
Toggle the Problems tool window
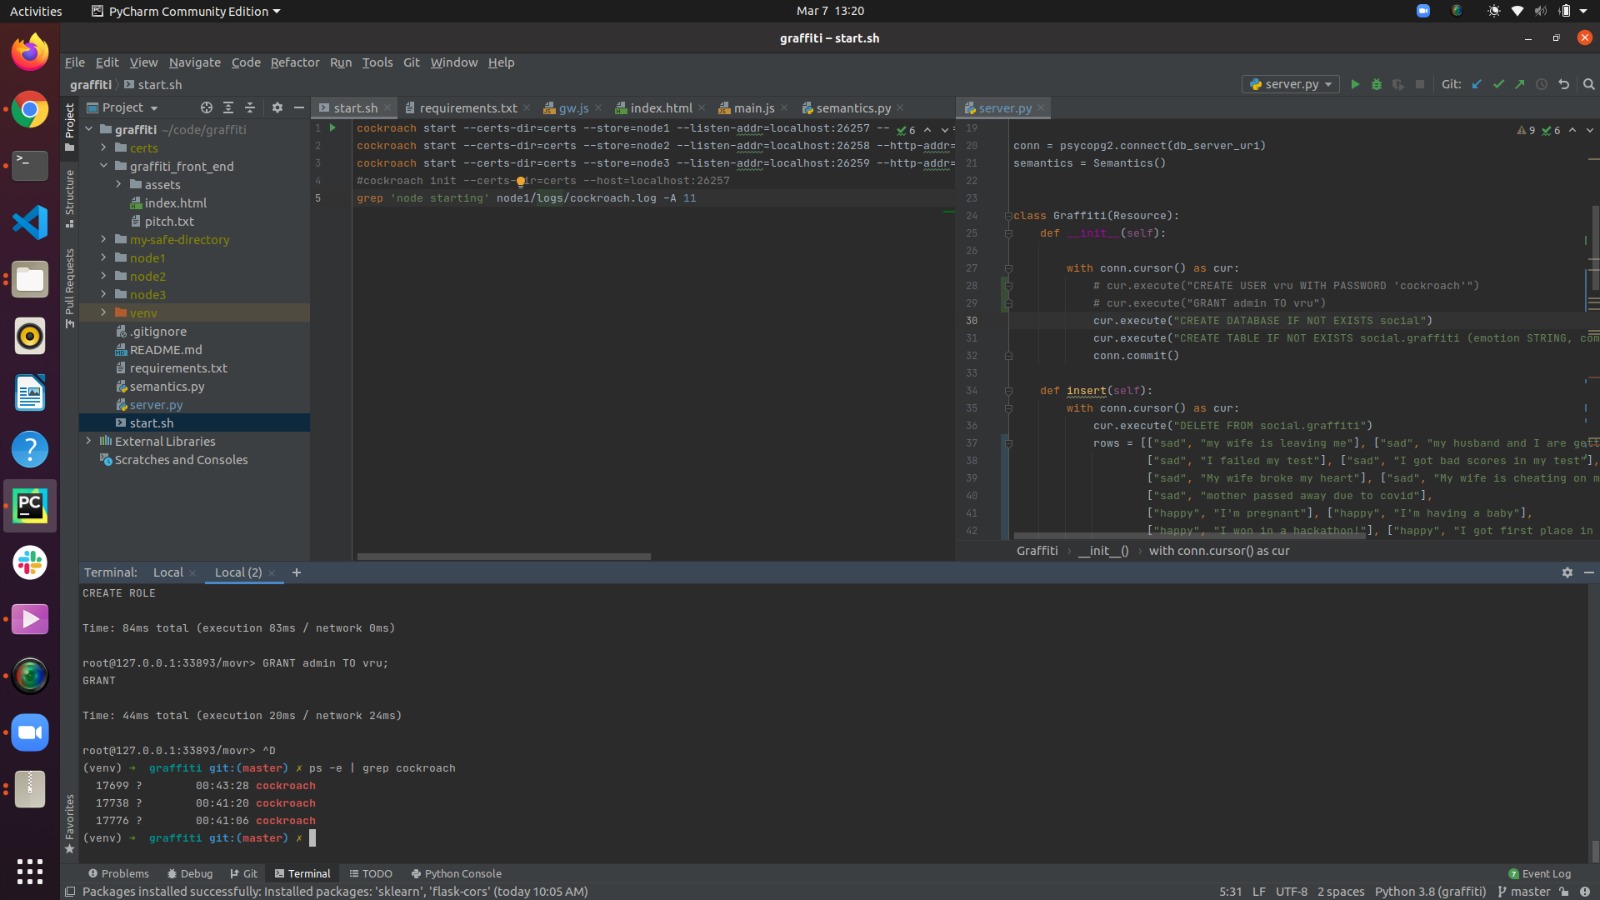[x=119, y=874]
